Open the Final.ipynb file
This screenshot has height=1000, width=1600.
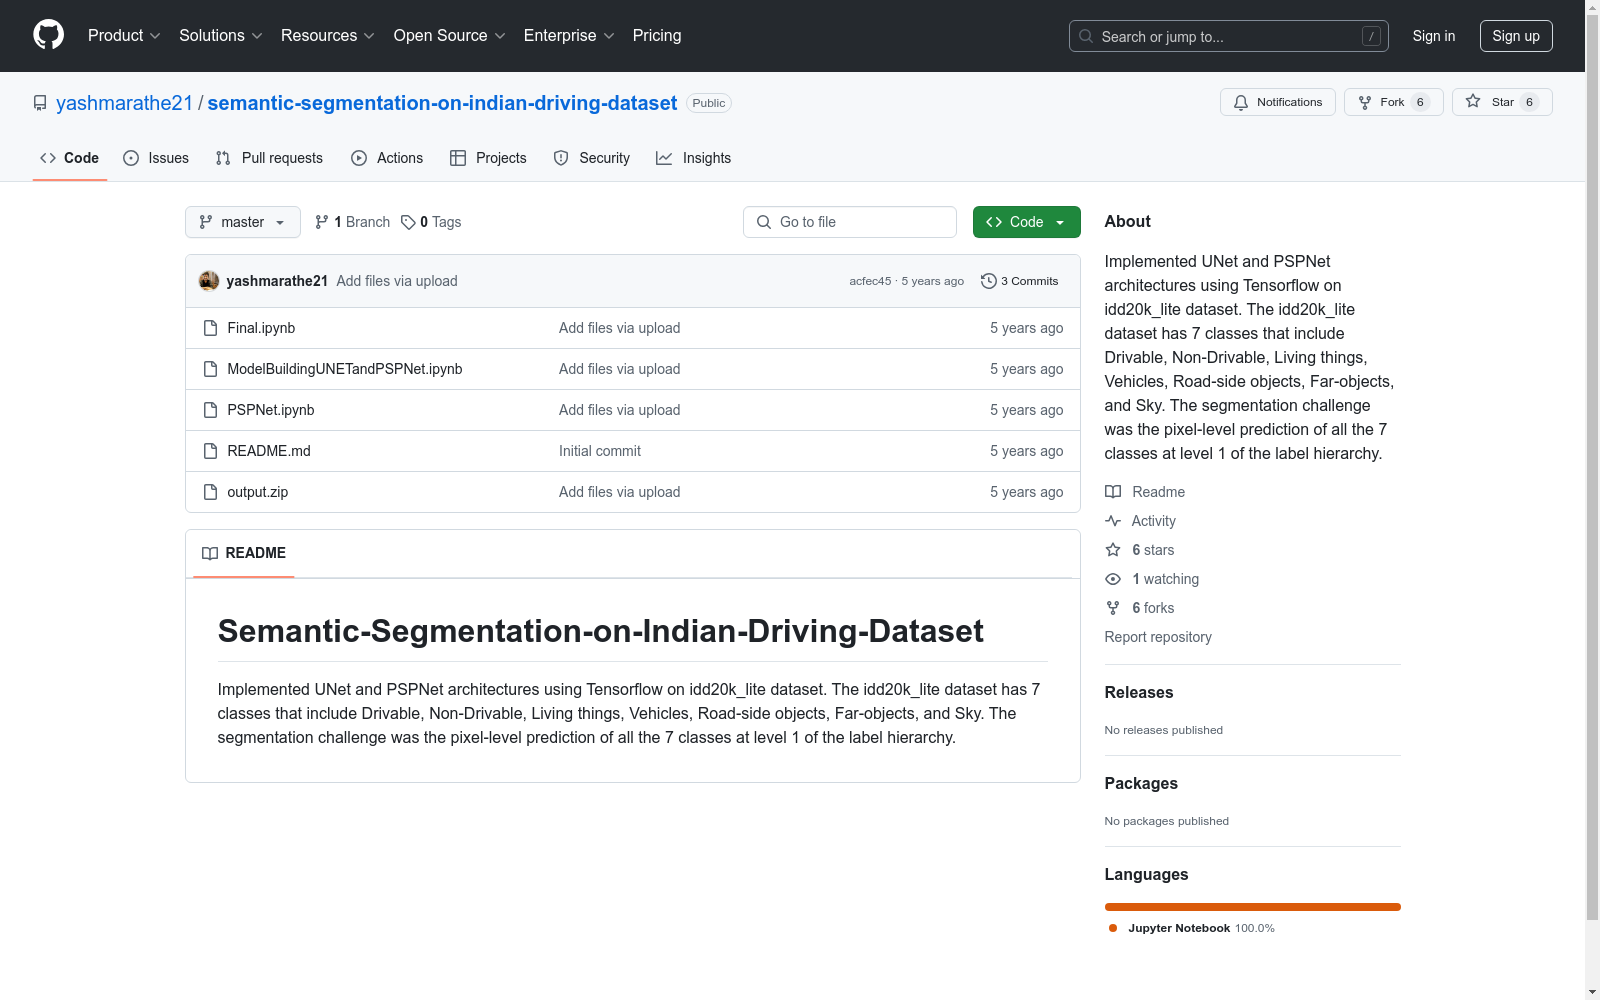click(x=261, y=328)
